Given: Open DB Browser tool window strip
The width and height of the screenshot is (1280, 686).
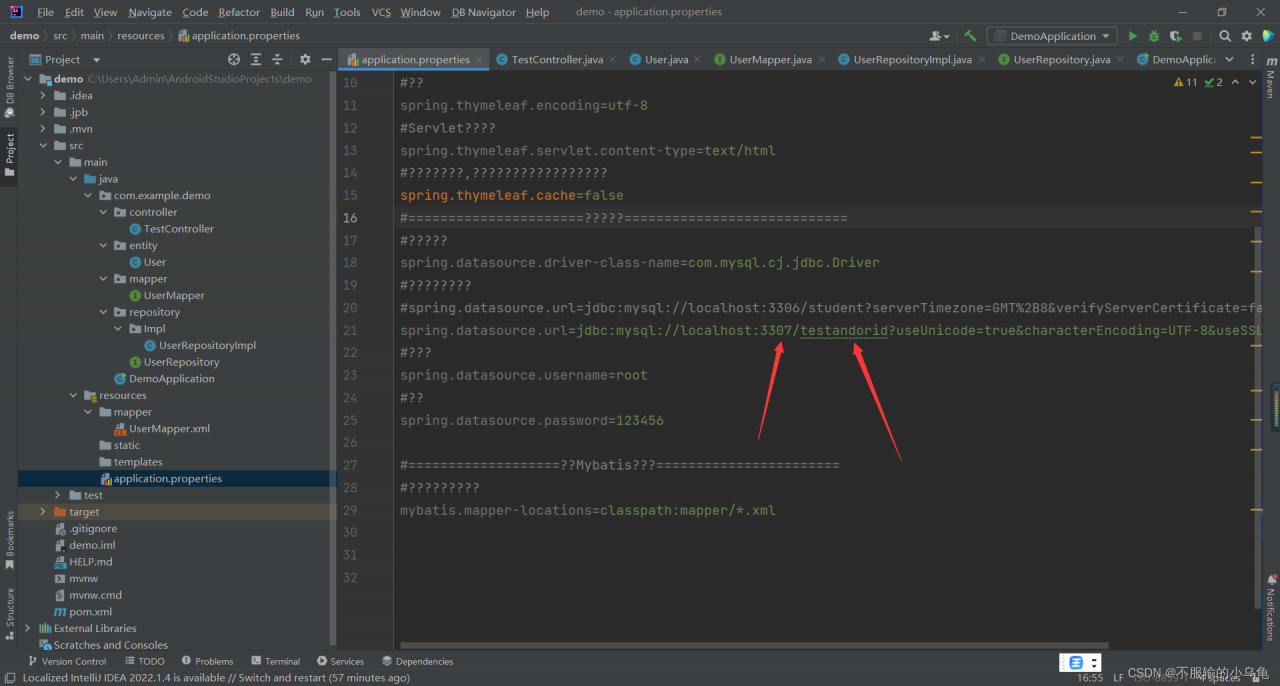Looking at the screenshot, I should pos(9,86).
